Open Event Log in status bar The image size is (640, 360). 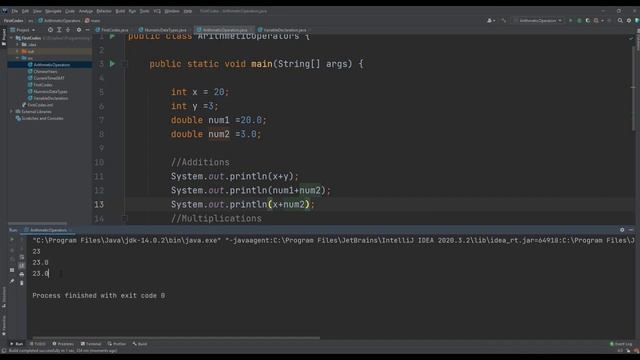click(x=621, y=344)
